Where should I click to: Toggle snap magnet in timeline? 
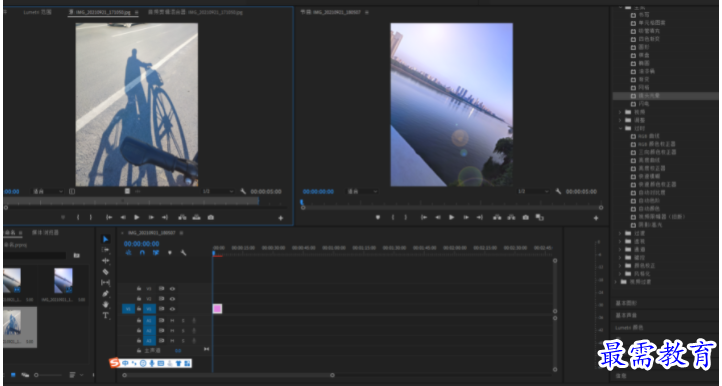pyautogui.click(x=142, y=252)
